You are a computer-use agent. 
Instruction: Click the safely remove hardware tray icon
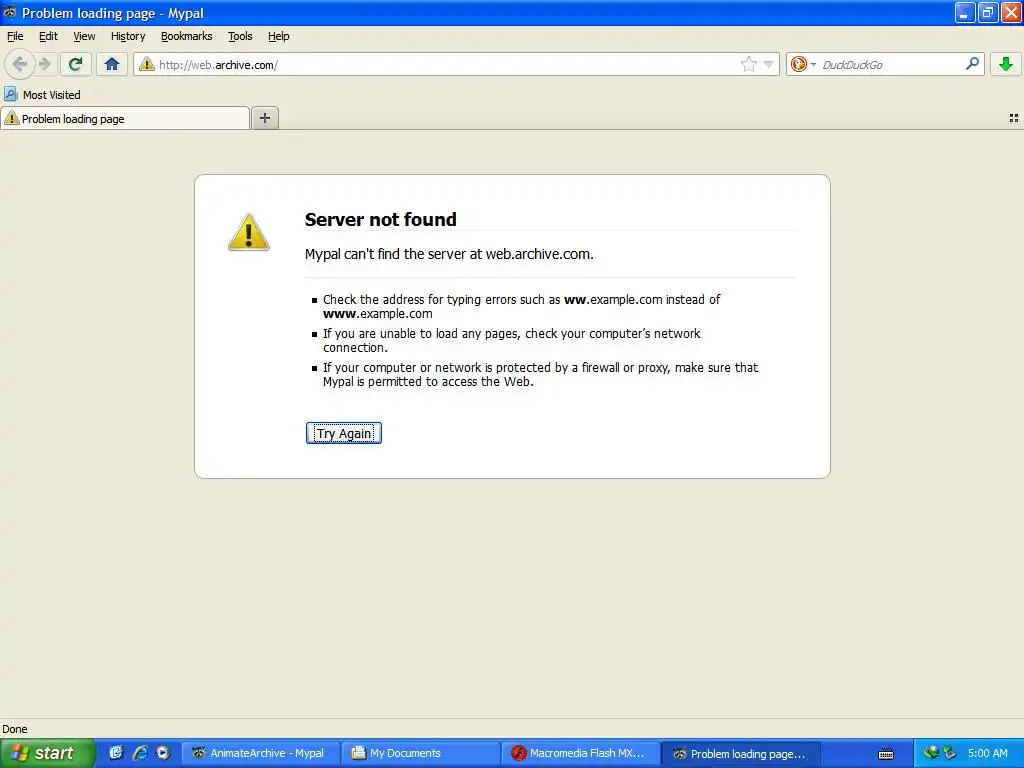pos(949,753)
